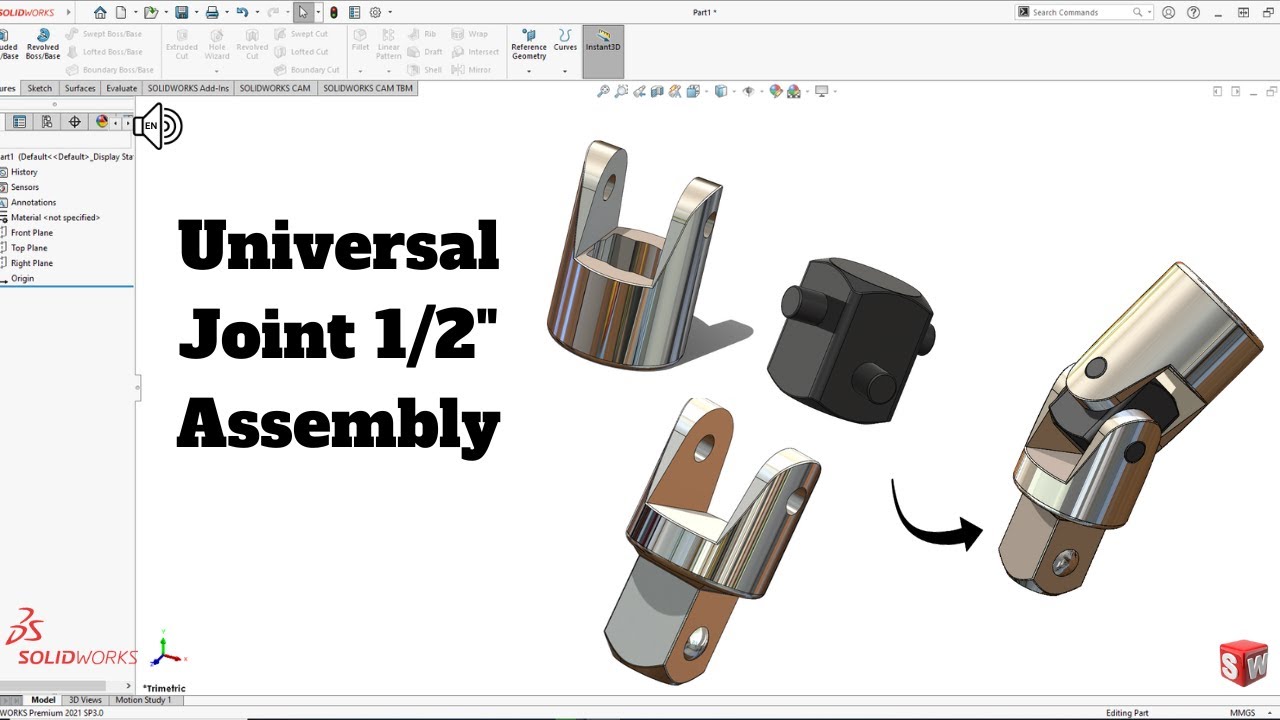The image size is (1280, 720).
Task: Click the Zoom to Area icon
Action: 622,91
